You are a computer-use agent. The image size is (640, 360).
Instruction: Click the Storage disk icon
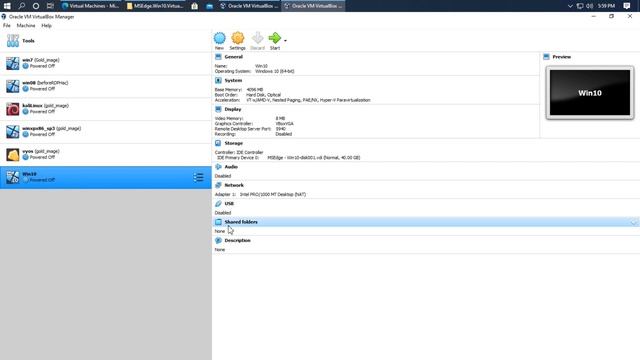tap(218, 143)
